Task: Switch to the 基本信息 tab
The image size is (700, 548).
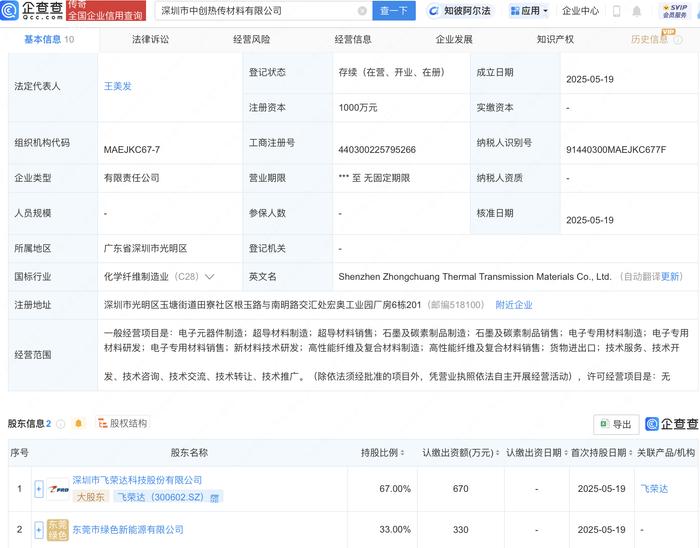Action: (x=49, y=40)
